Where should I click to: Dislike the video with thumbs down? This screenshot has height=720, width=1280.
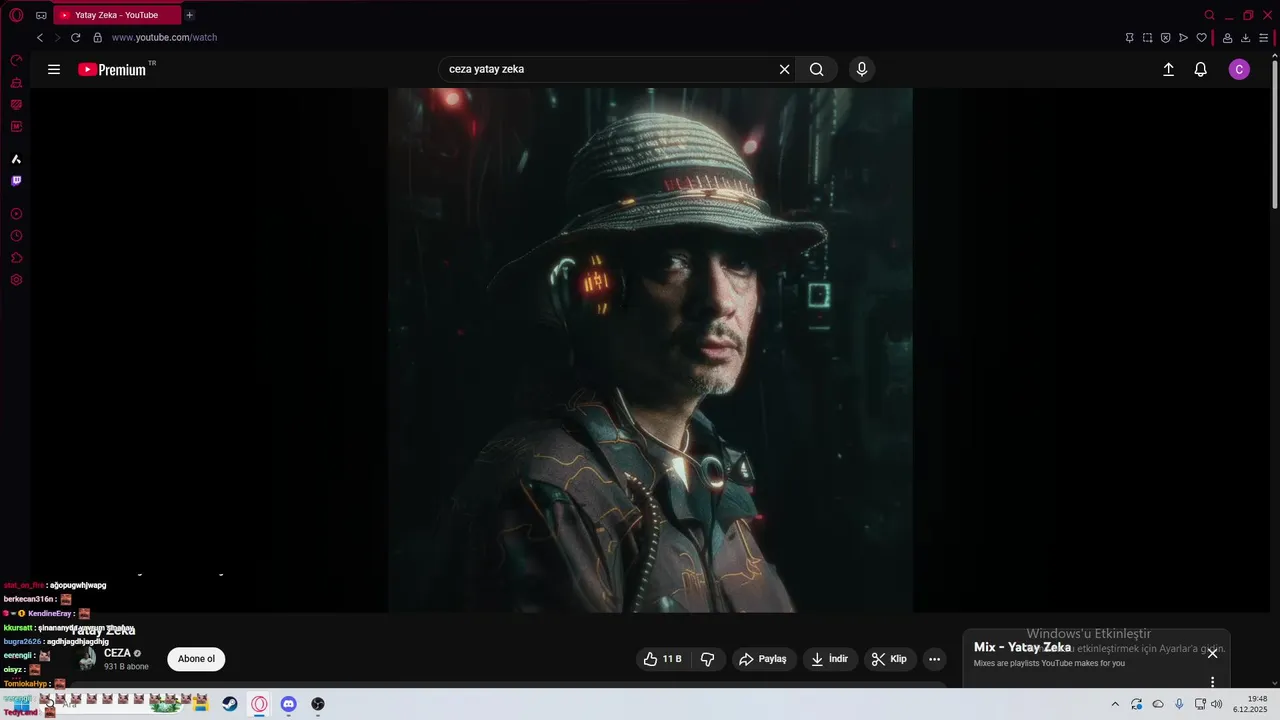[x=708, y=659]
